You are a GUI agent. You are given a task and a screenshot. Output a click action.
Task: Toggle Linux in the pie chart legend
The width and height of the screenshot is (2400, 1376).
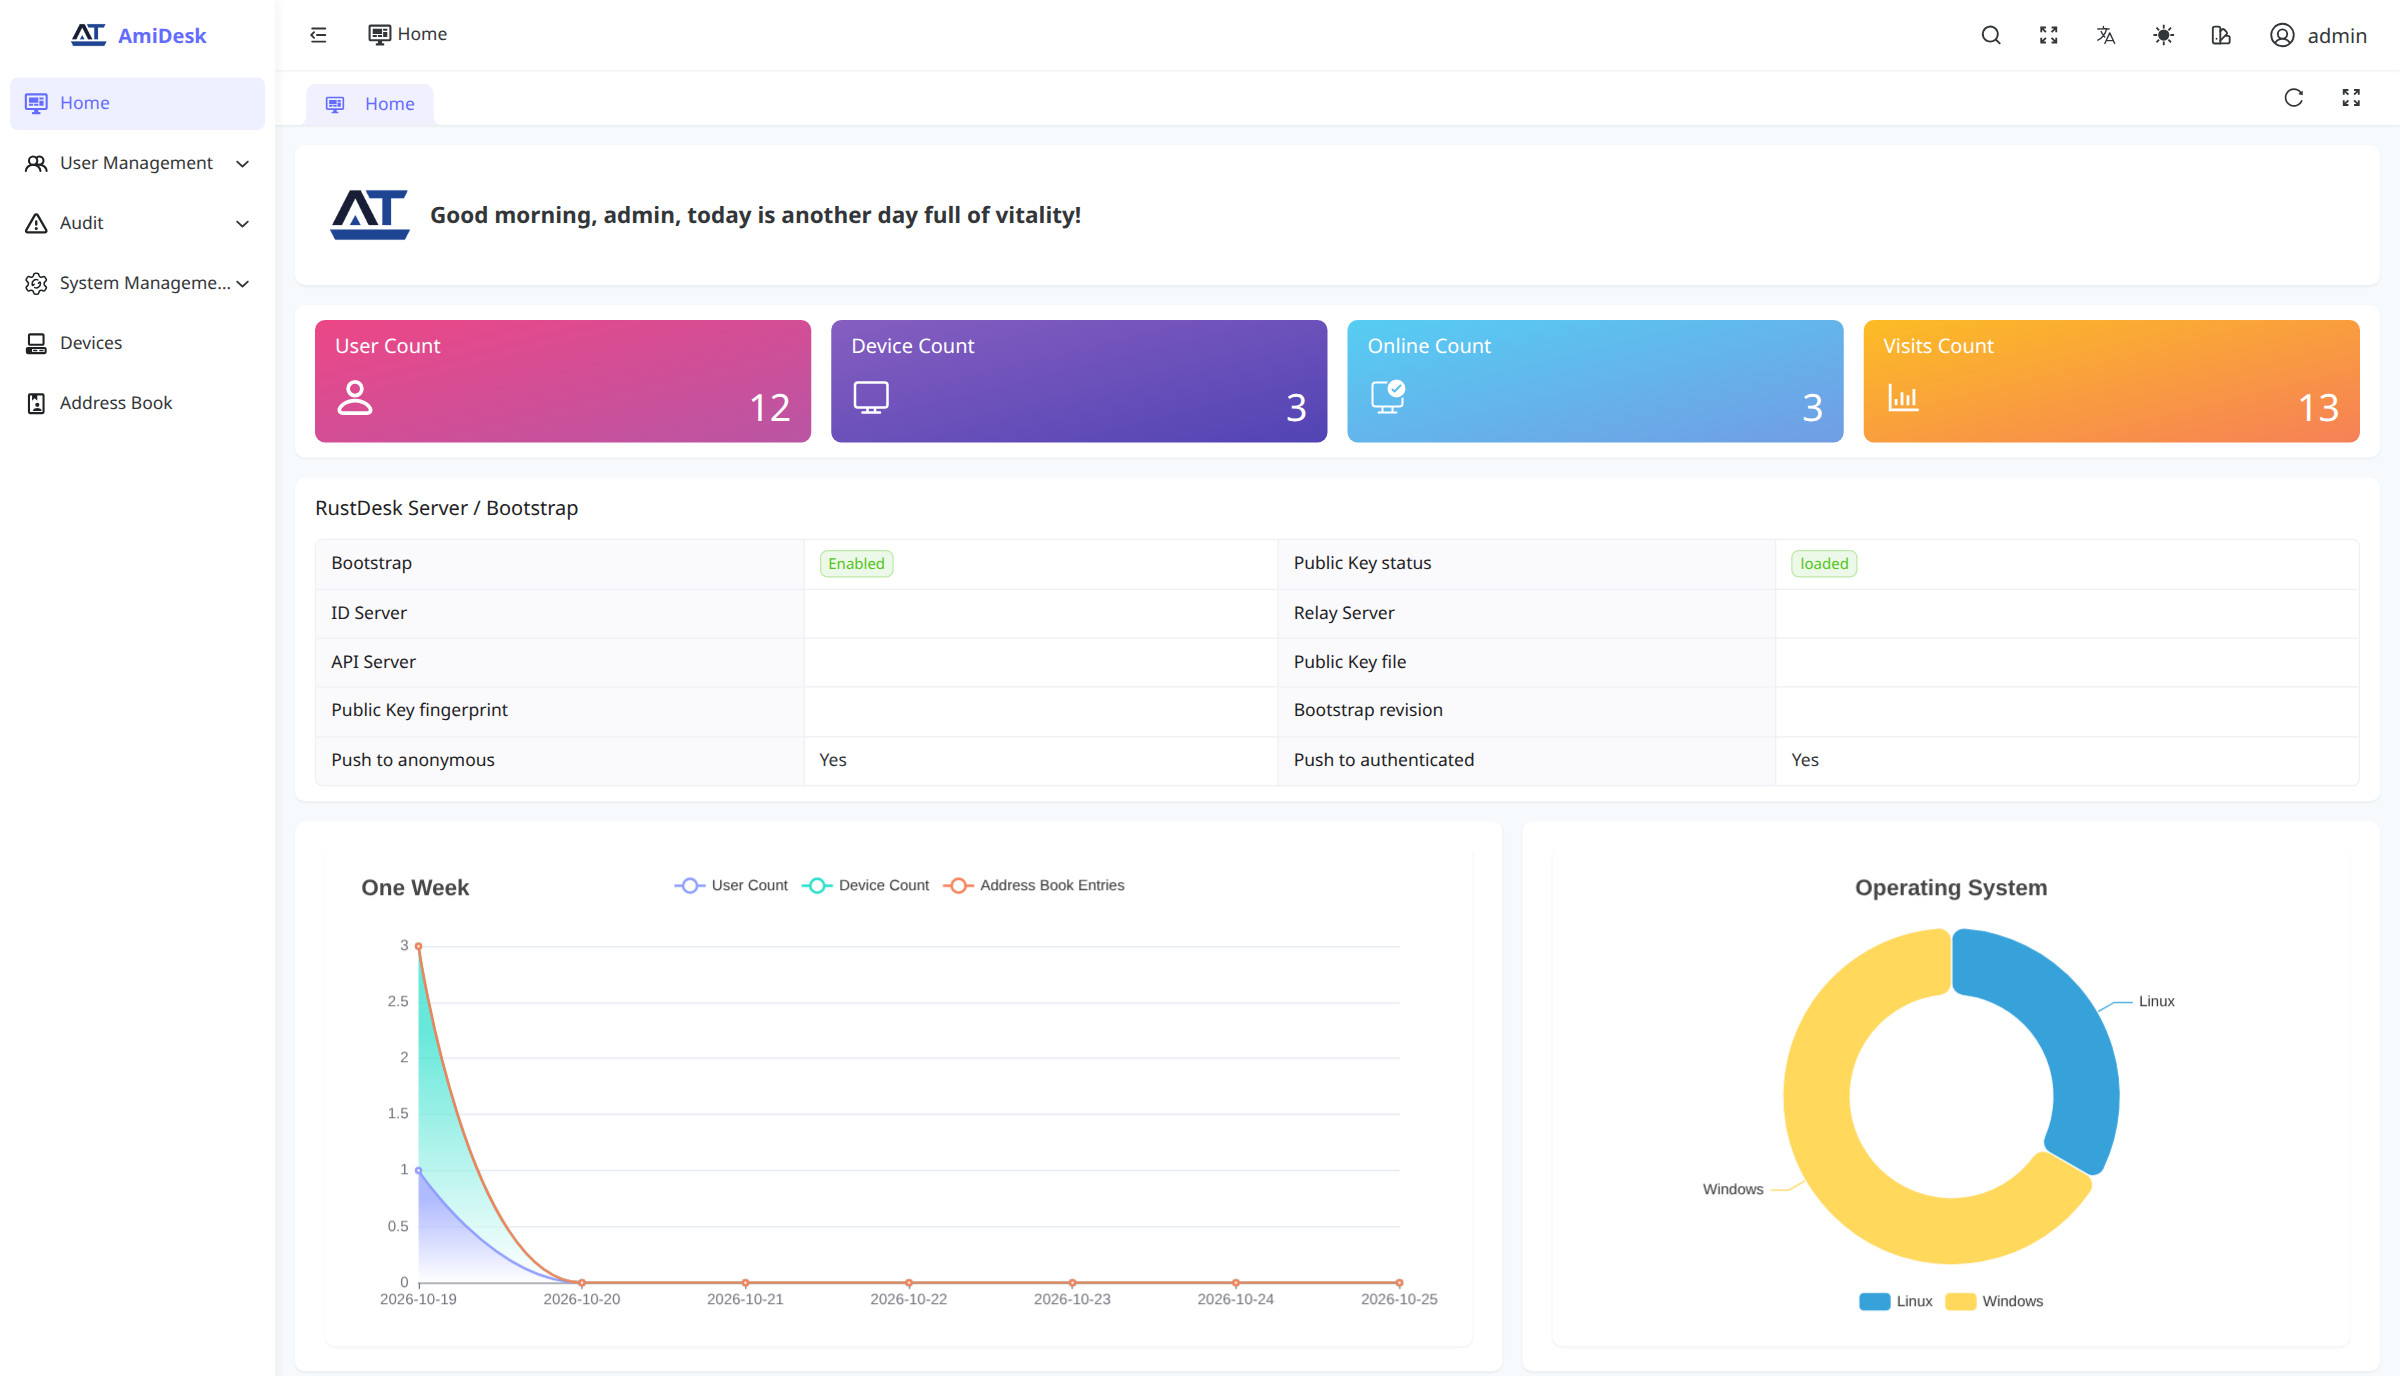(x=1896, y=1301)
